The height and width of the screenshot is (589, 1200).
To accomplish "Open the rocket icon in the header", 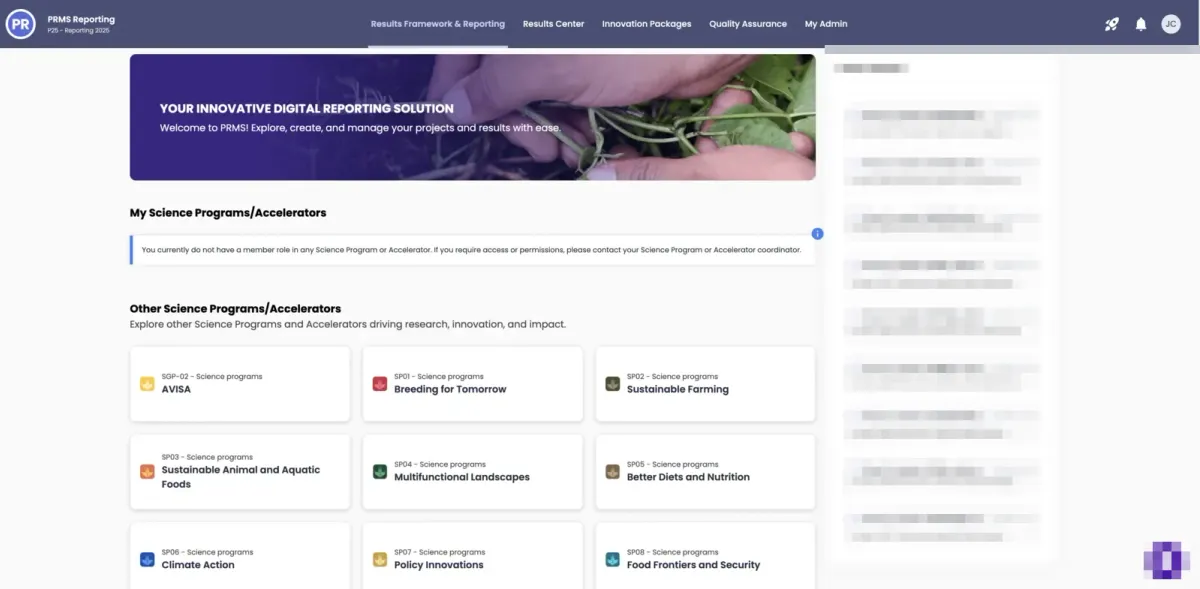I will pyautogui.click(x=1112, y=24).
